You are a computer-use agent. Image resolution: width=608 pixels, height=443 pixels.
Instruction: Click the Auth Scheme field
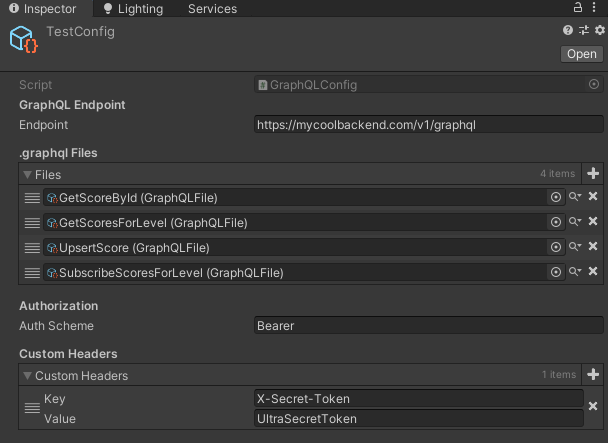(x=428, y=325)
